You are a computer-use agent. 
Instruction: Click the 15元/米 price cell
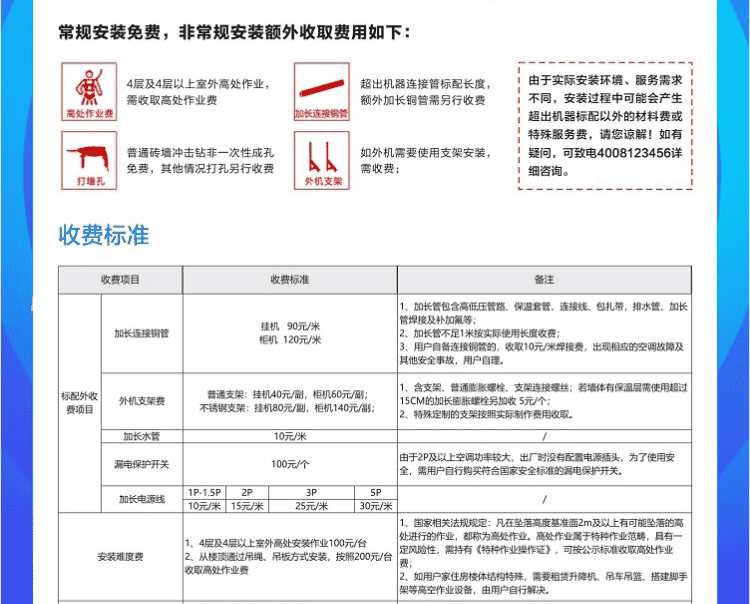pyautogui.click(x=247, y=506)
